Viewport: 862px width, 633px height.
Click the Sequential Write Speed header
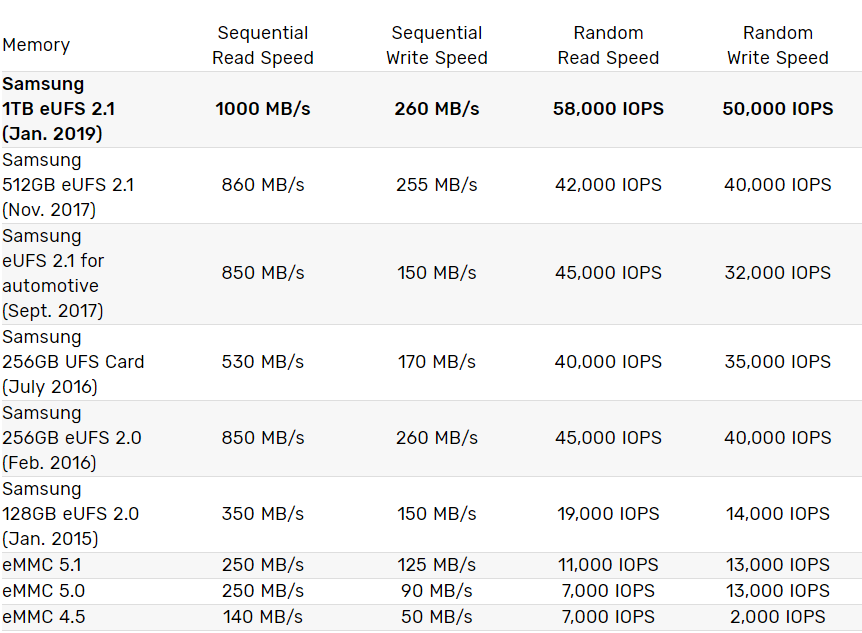tap(436, 45)
